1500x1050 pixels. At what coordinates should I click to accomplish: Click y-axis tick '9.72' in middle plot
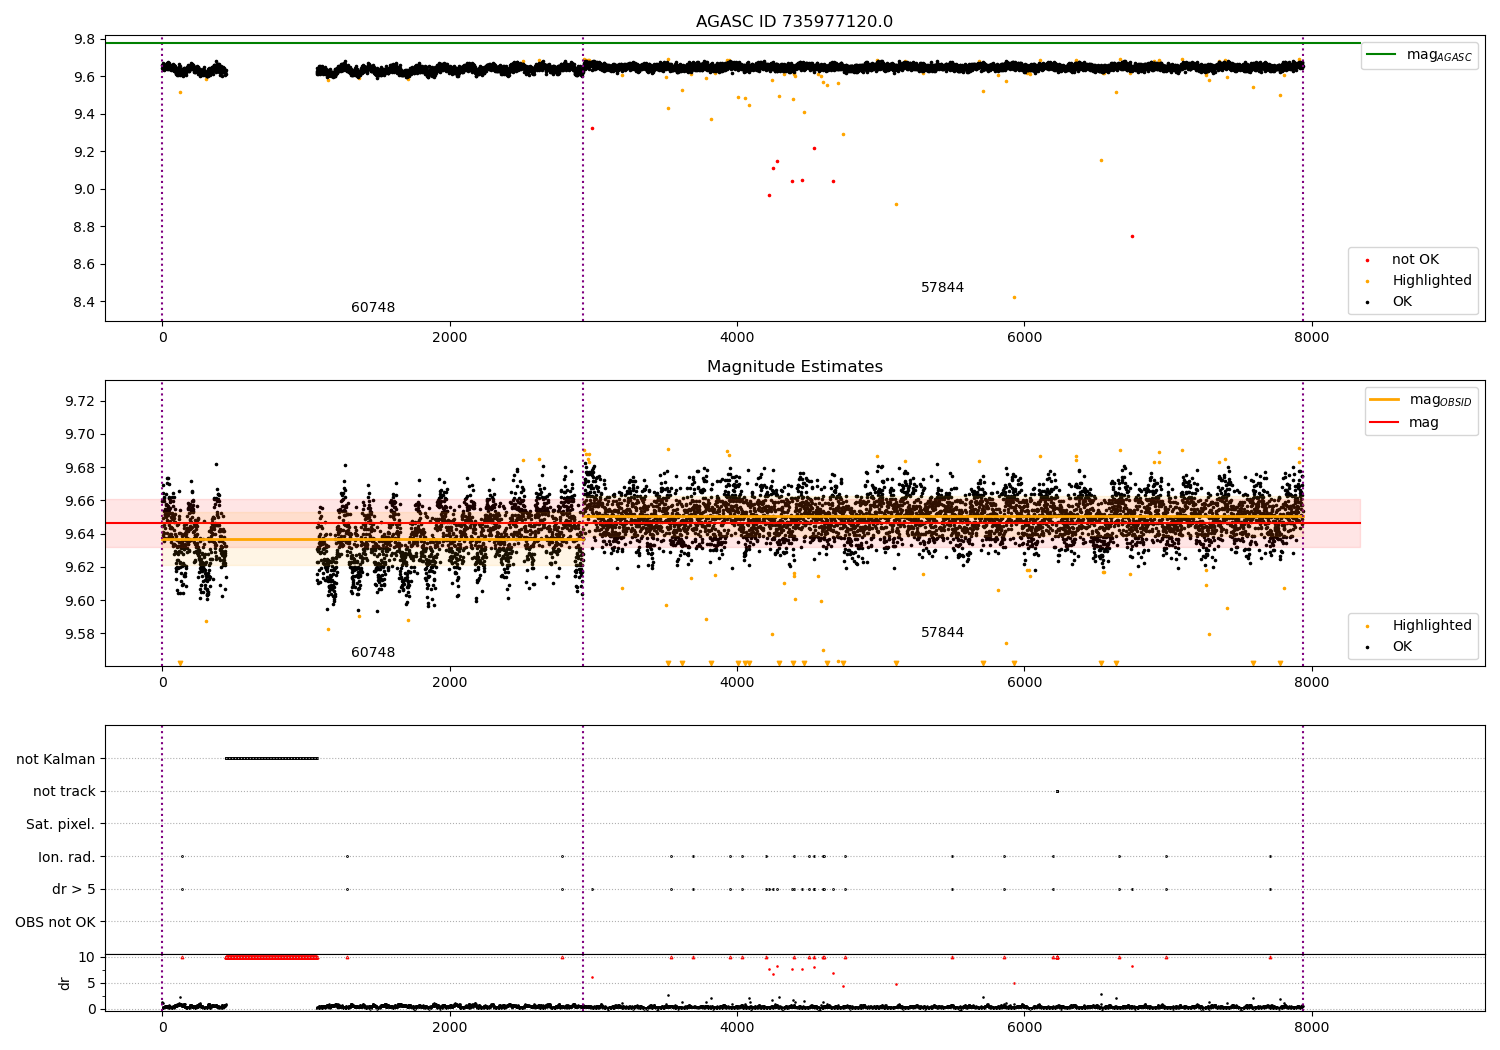[80, 402]
